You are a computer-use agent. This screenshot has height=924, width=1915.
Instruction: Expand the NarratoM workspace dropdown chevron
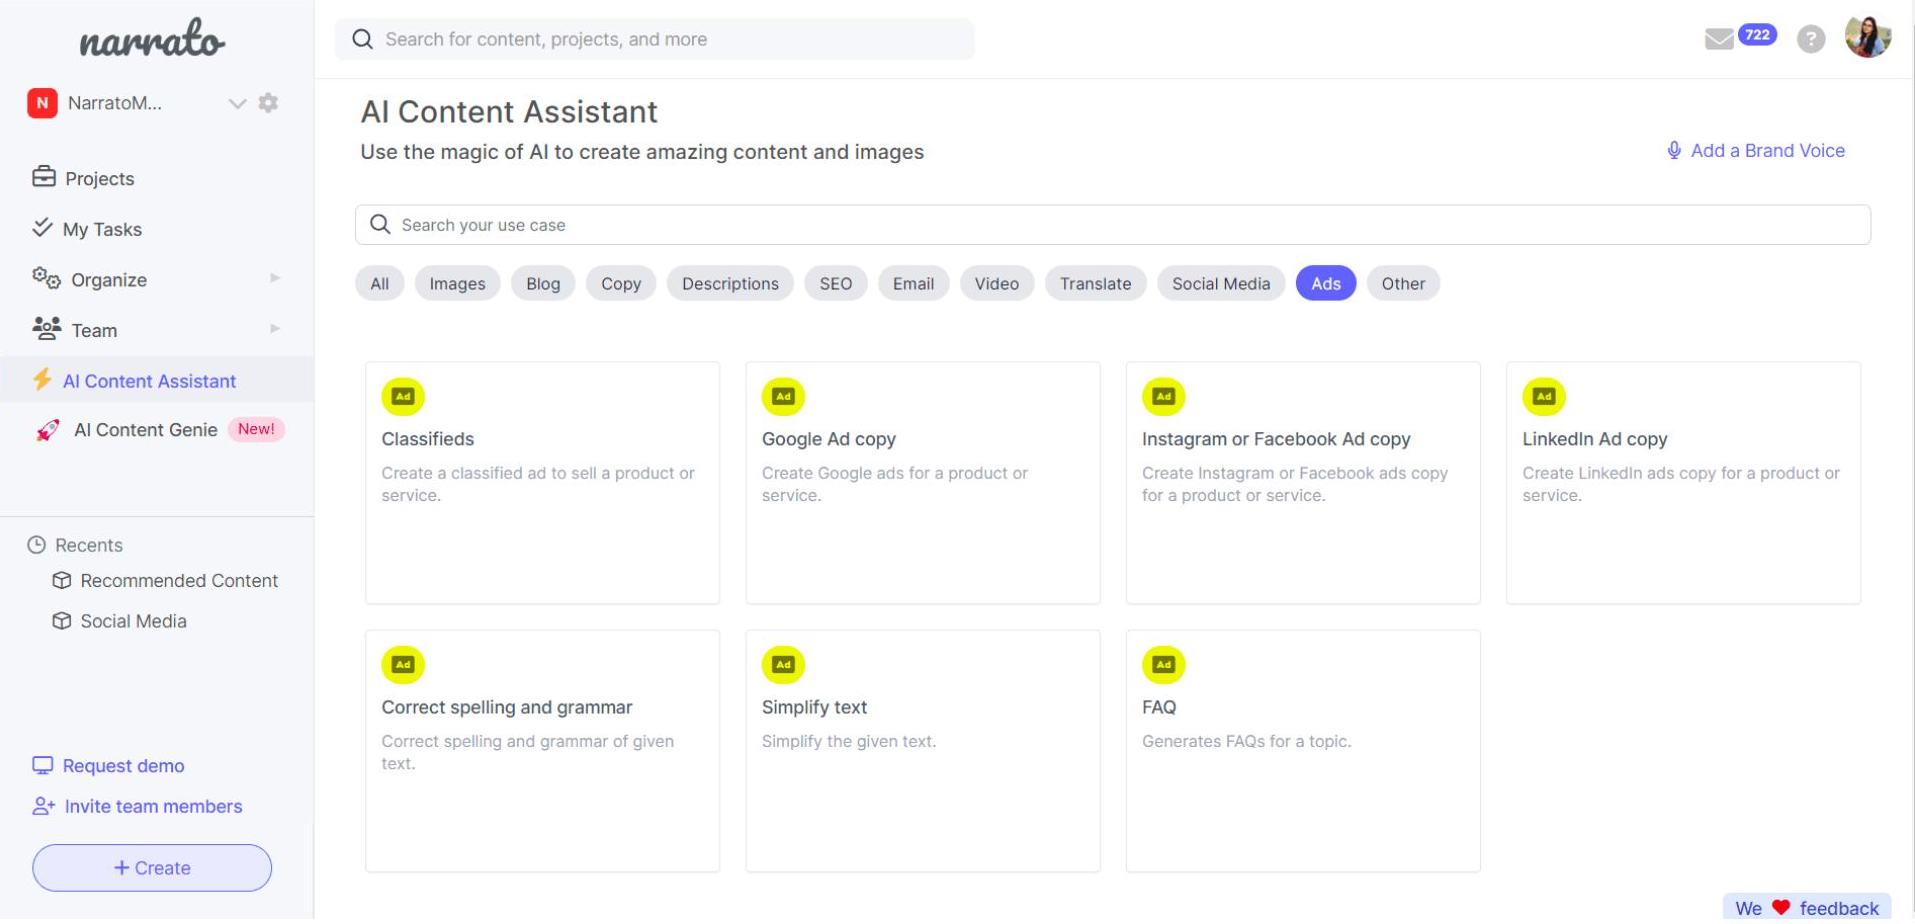237,104
